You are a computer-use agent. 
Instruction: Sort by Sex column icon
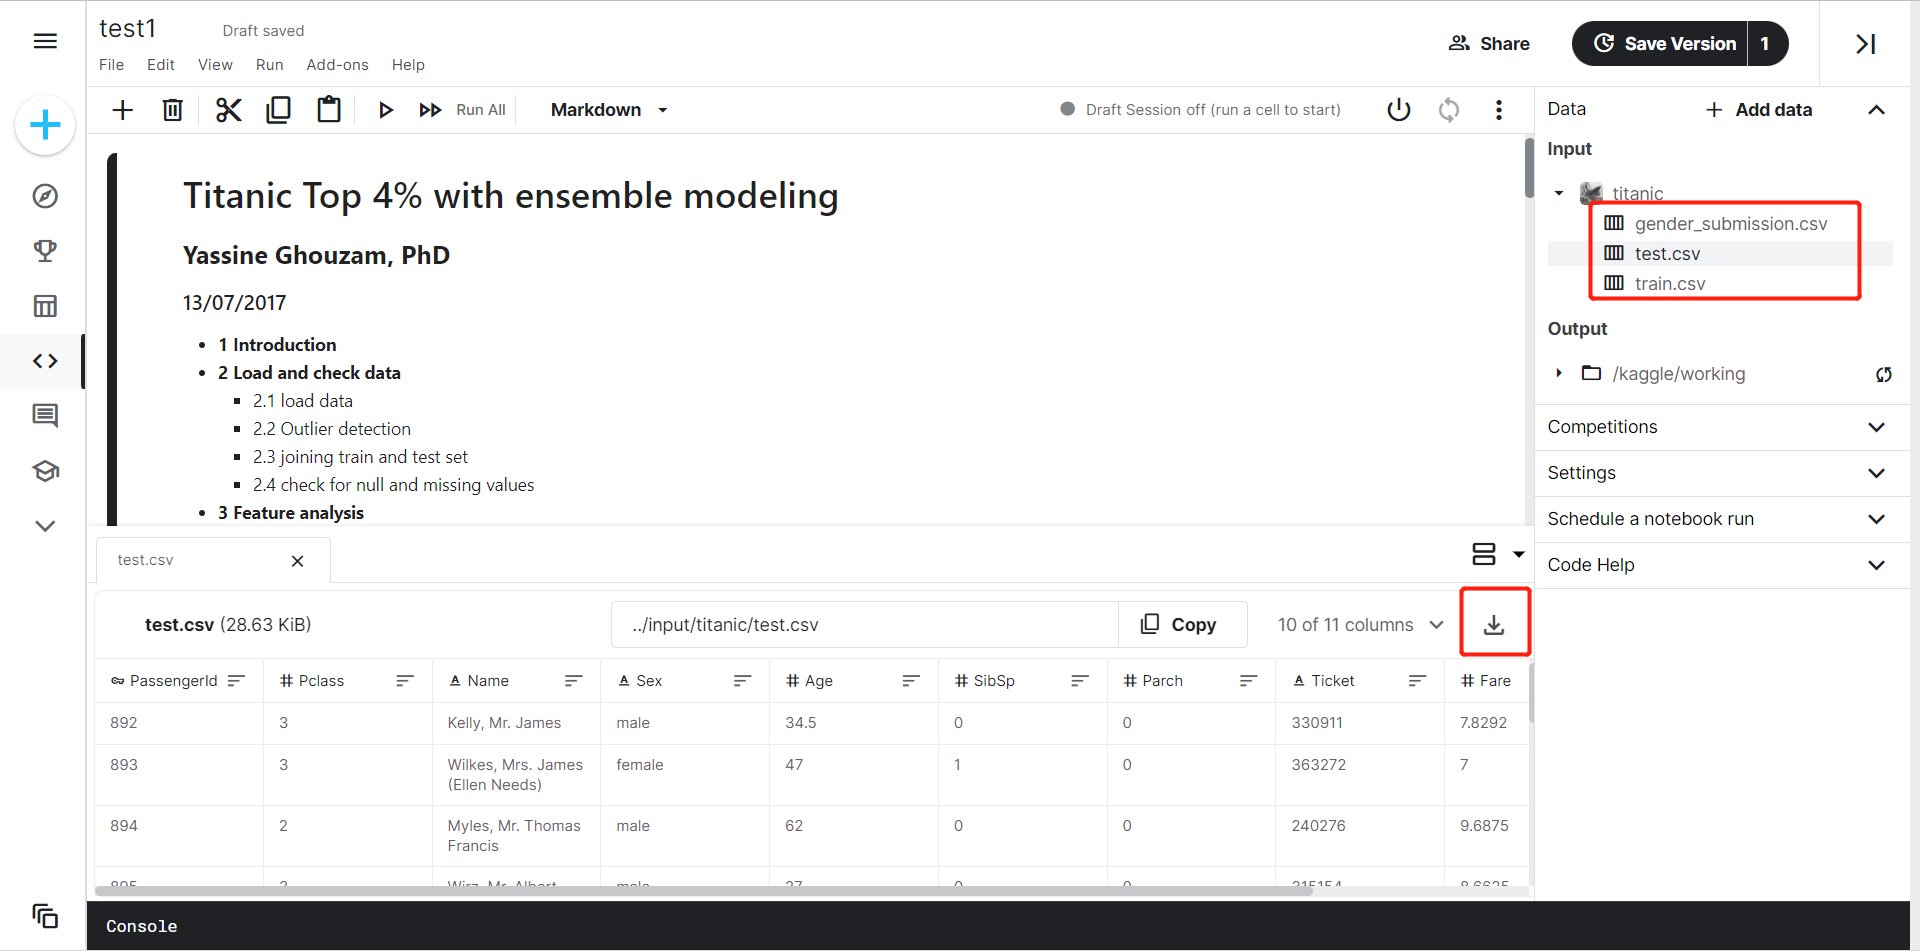click(x=742, y=681)
